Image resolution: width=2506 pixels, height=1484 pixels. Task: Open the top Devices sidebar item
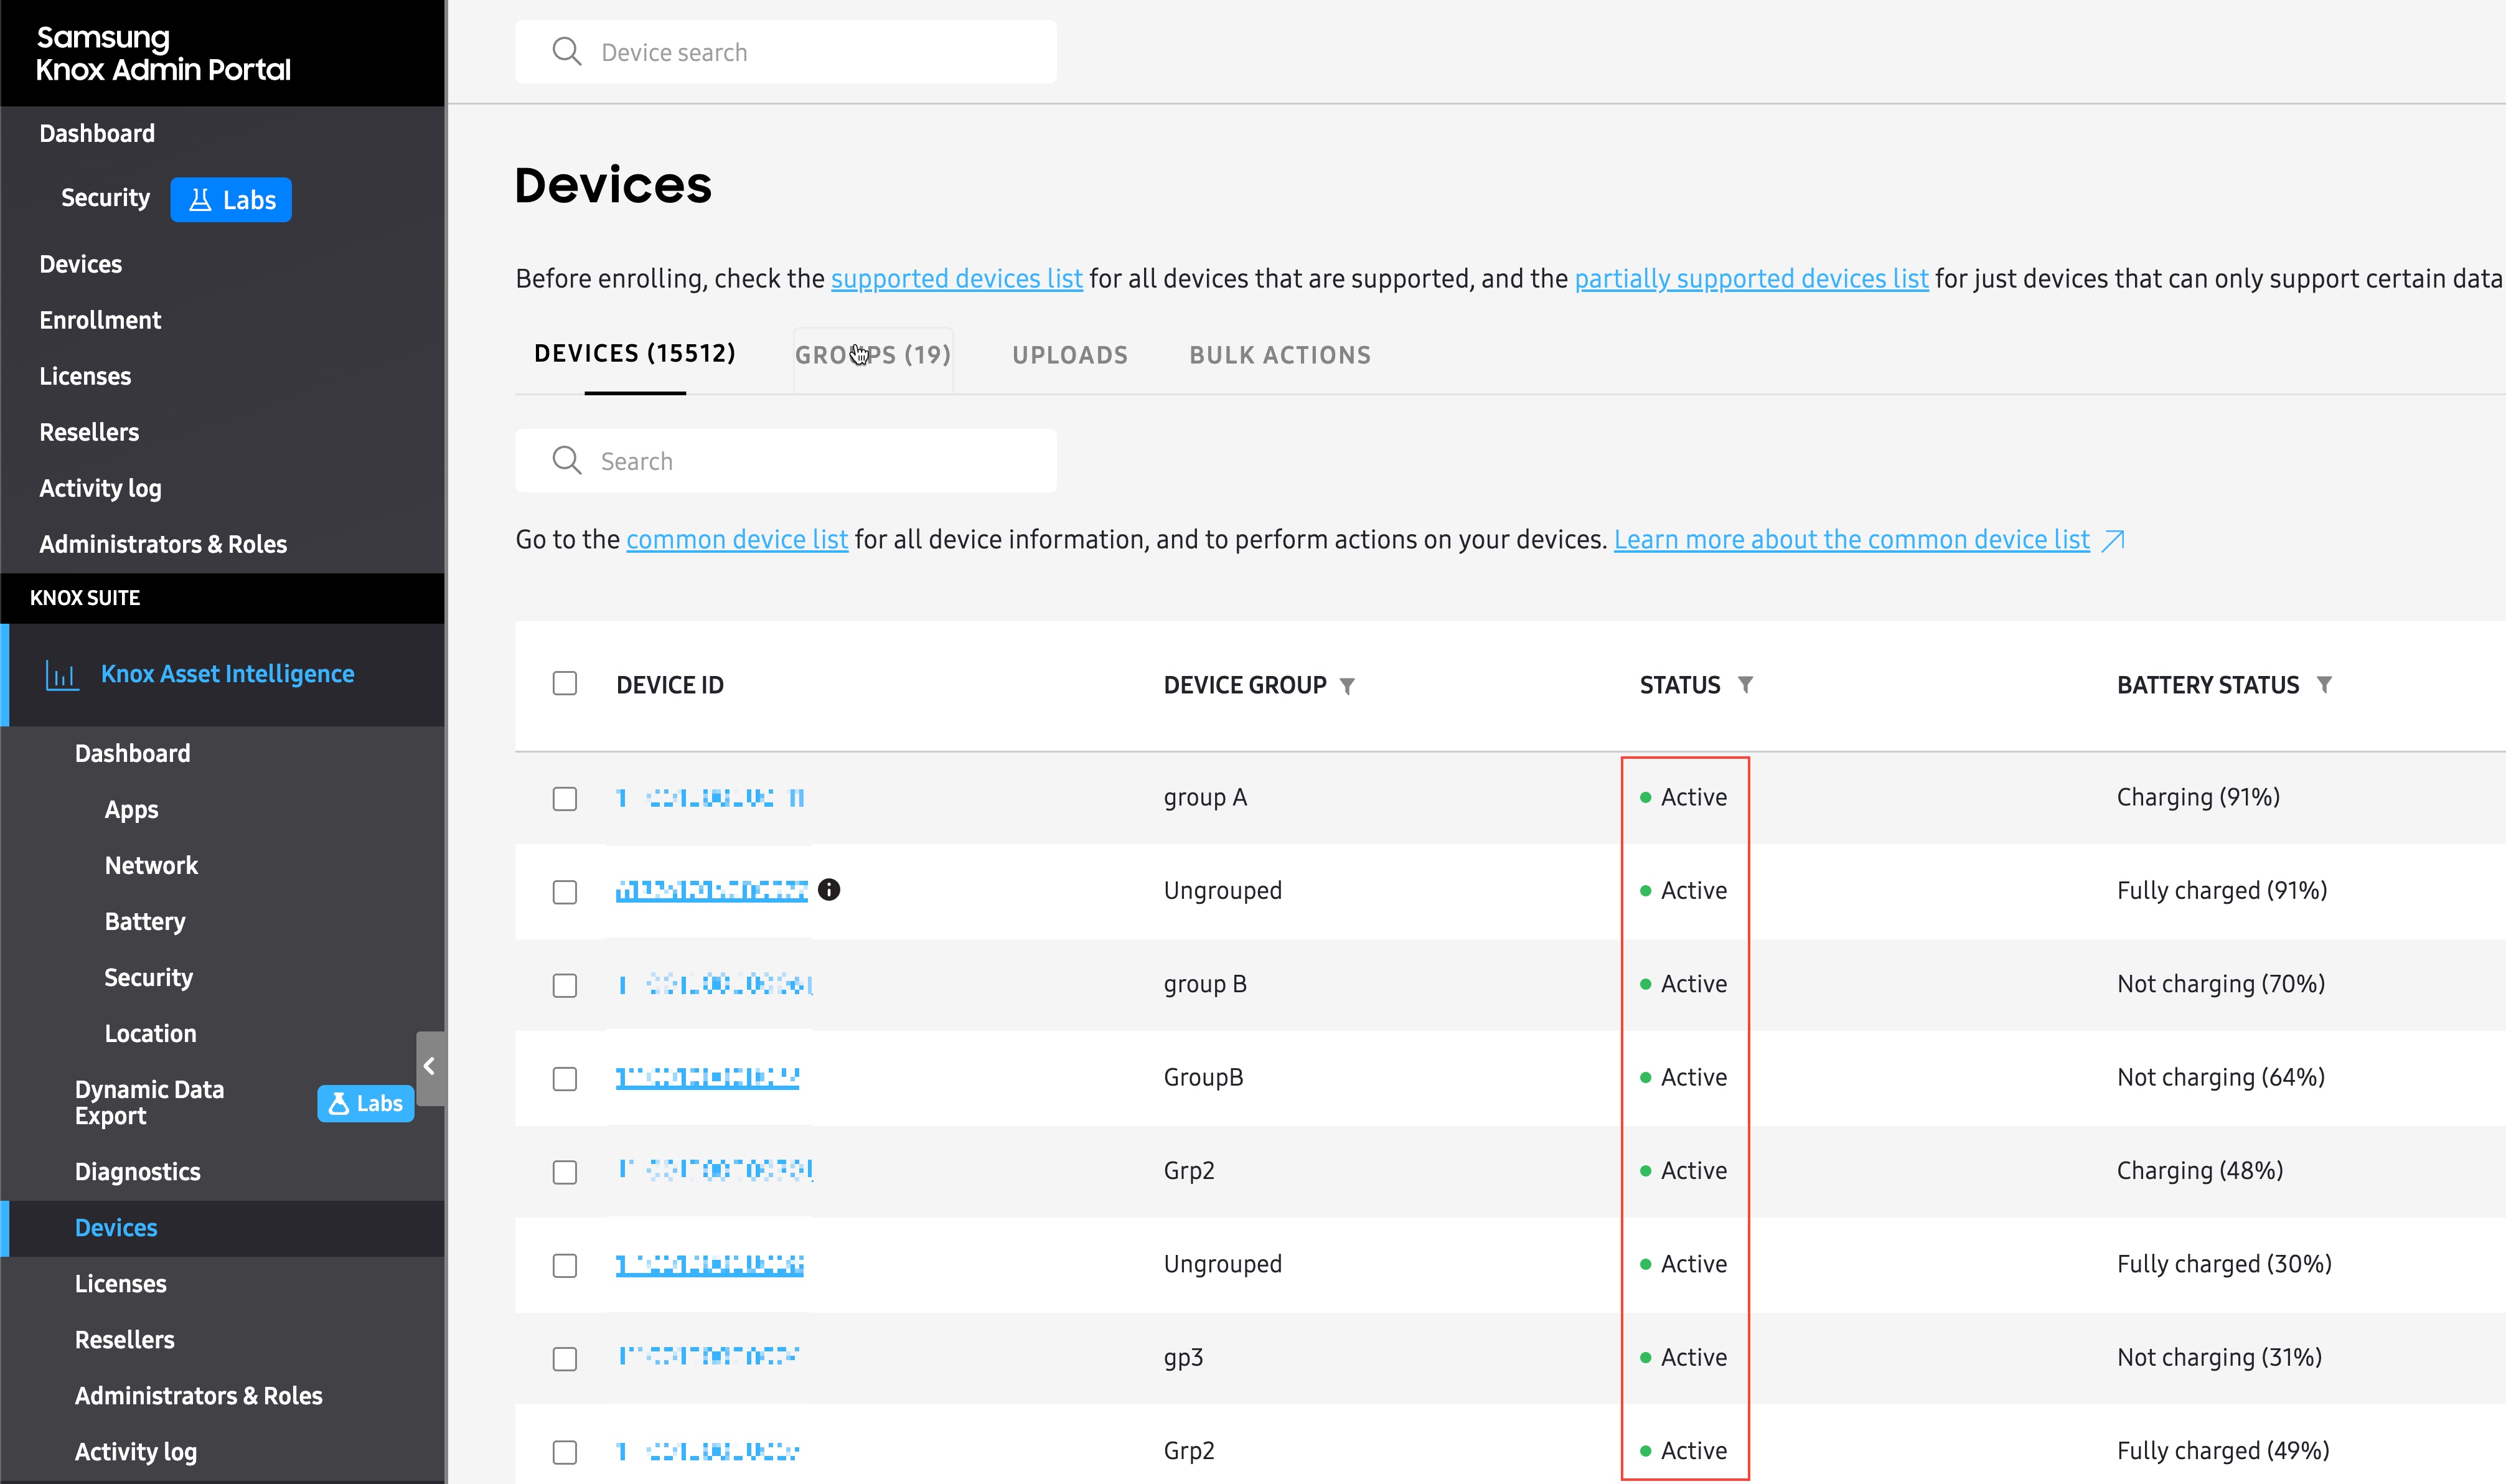pos(80,264)
